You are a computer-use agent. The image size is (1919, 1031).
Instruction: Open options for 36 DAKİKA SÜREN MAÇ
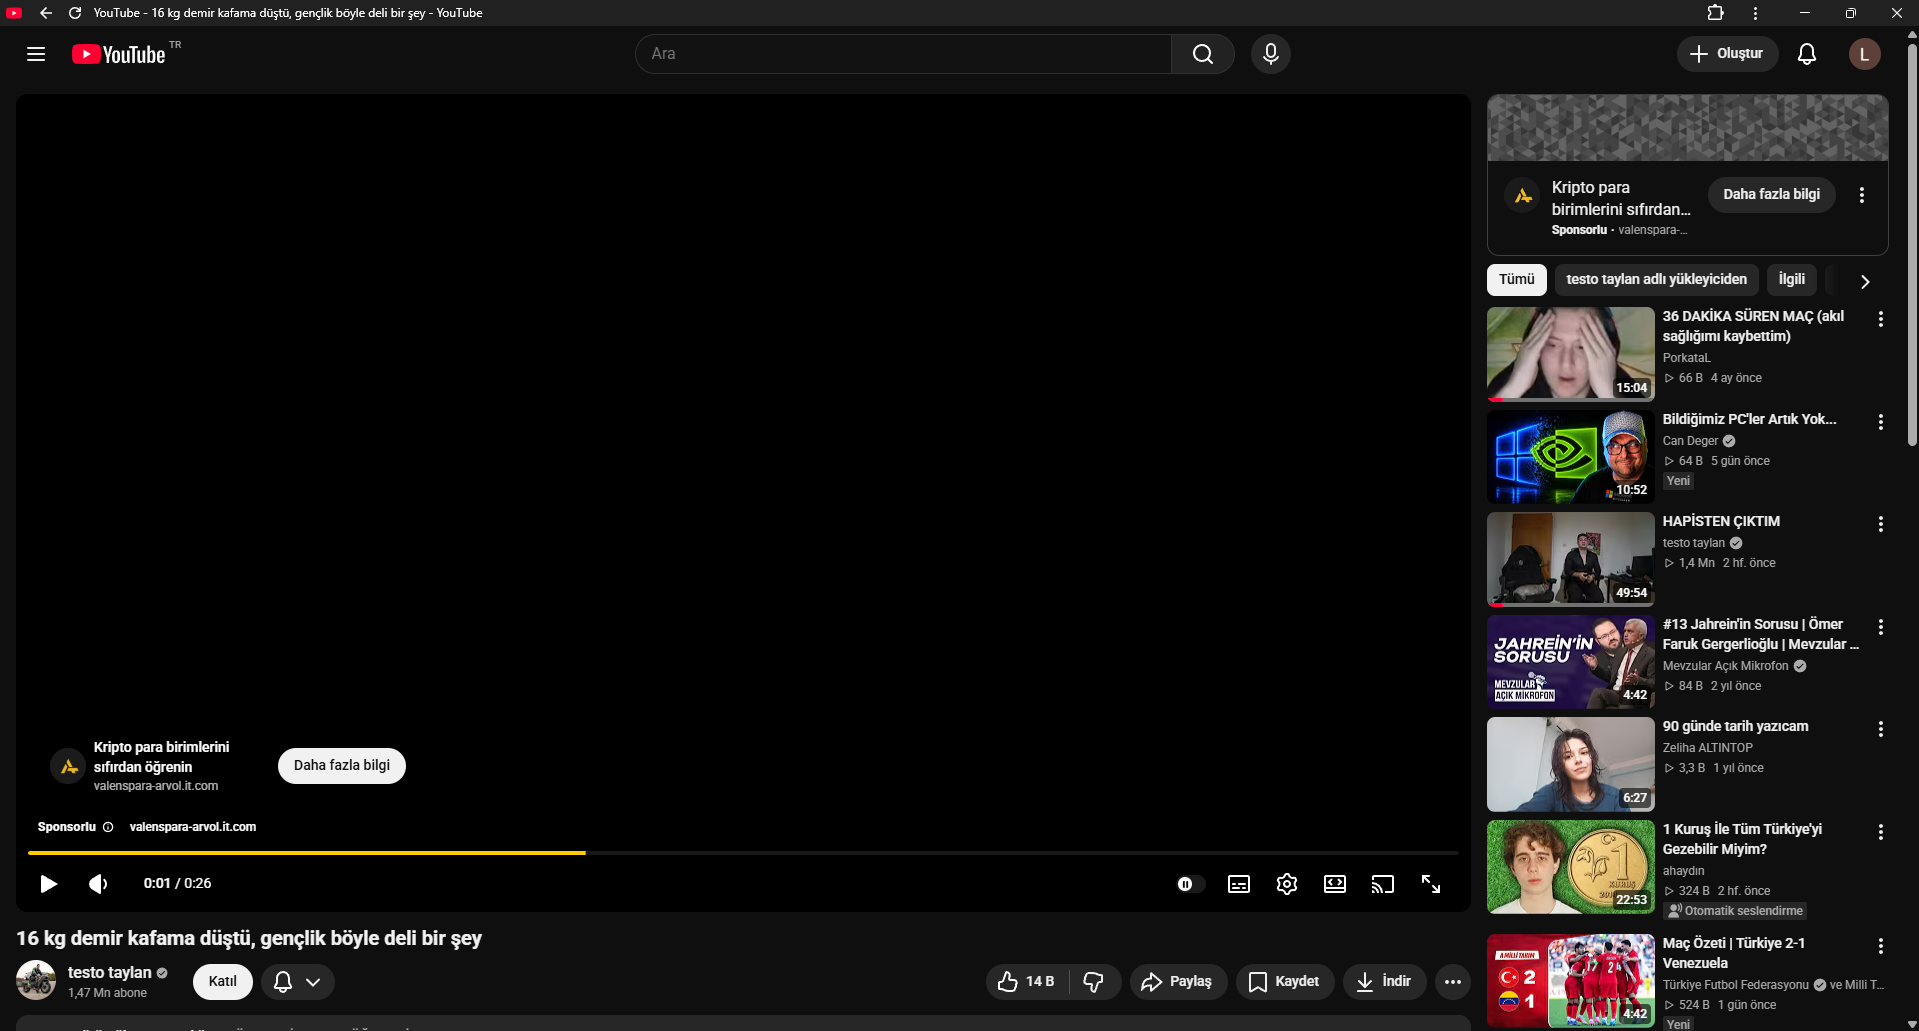click(x=1881, y=319)
